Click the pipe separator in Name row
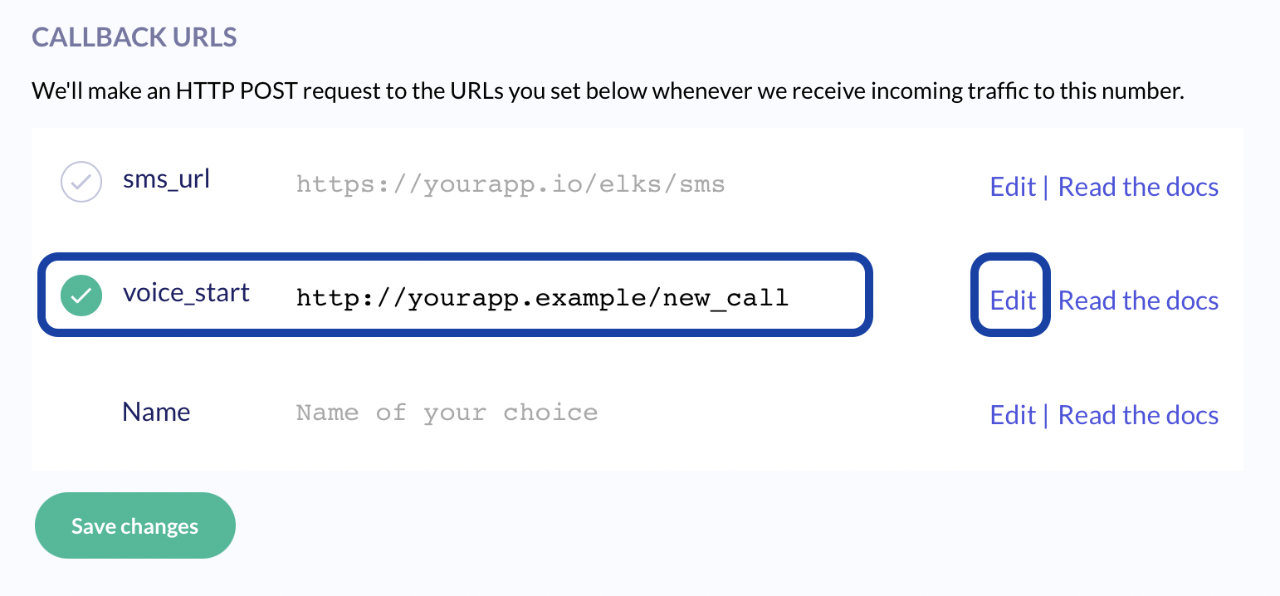This screenshot has width=1280, height=596. click(x=1046, y=415)
